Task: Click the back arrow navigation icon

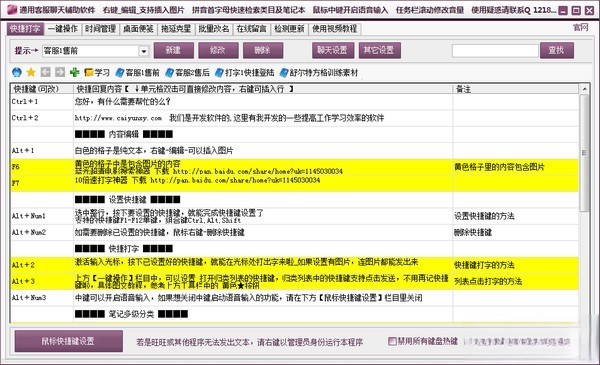Action: [46, 72]
